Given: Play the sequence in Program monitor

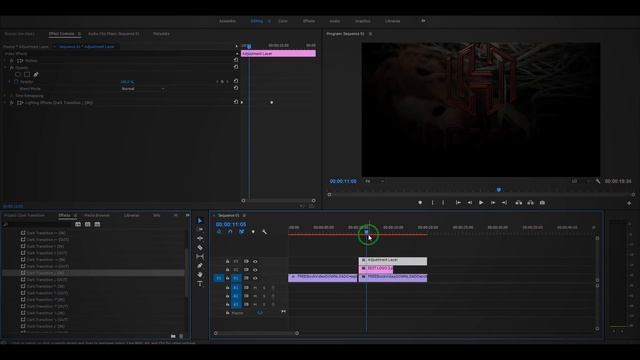Looking at the screenshot, I should coord(481,202).
